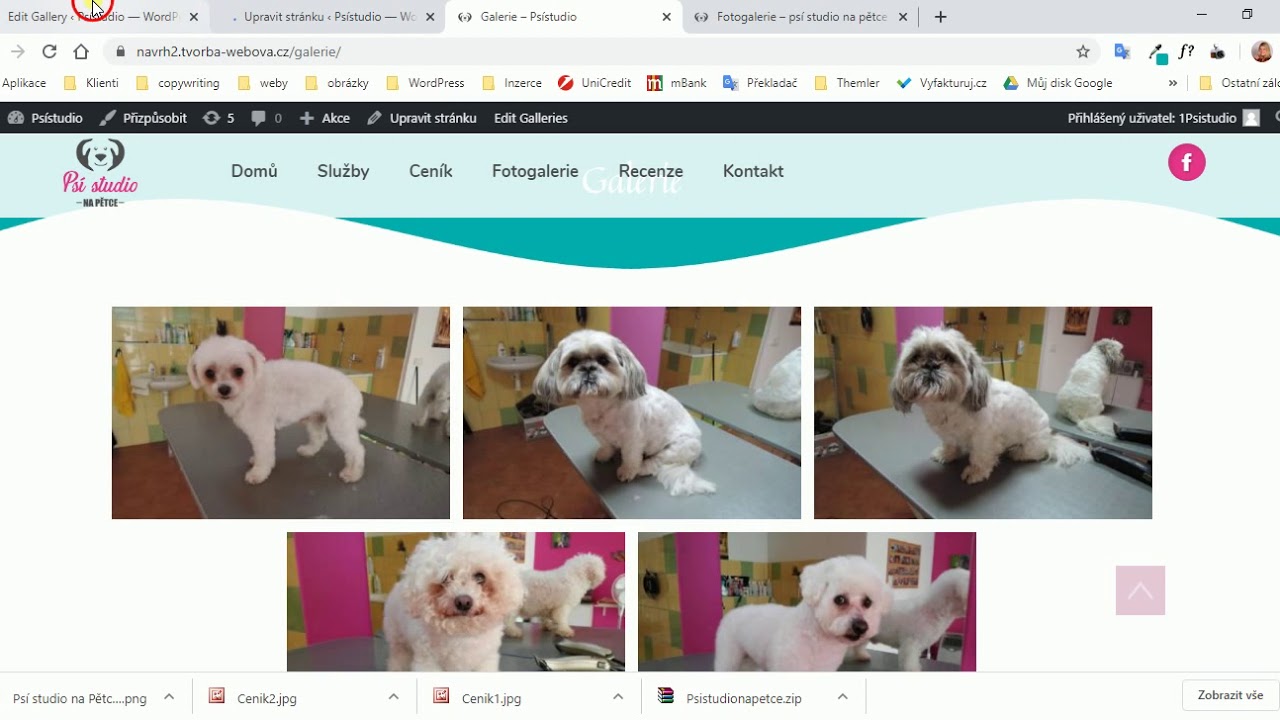Navigate to Kontakt page
The image size is (1280, 720).
753,171
